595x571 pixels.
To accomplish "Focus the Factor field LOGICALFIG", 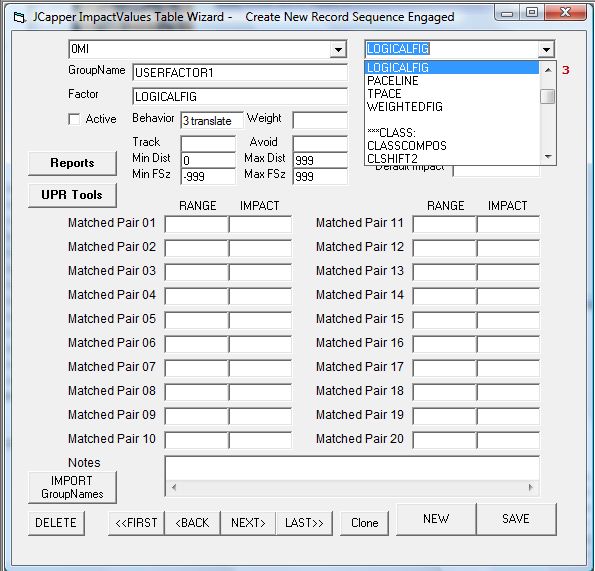I will (240, 97).
